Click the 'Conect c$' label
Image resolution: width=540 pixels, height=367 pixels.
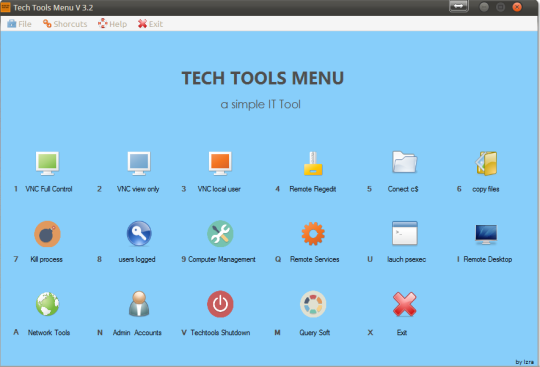click(x=403, y=189)
